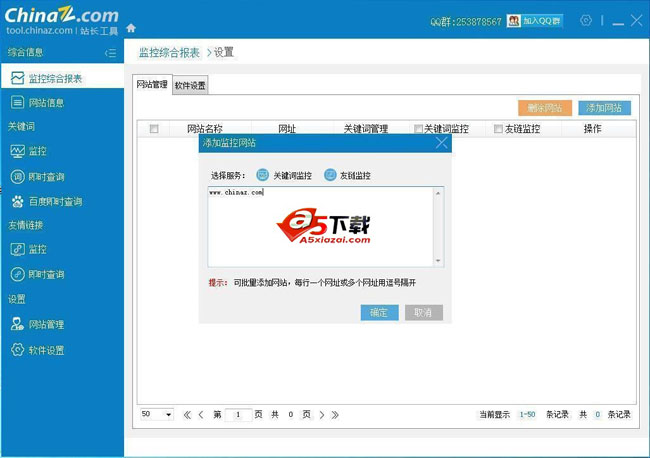Click friendly-link 监控 link icon

(17, 249)
